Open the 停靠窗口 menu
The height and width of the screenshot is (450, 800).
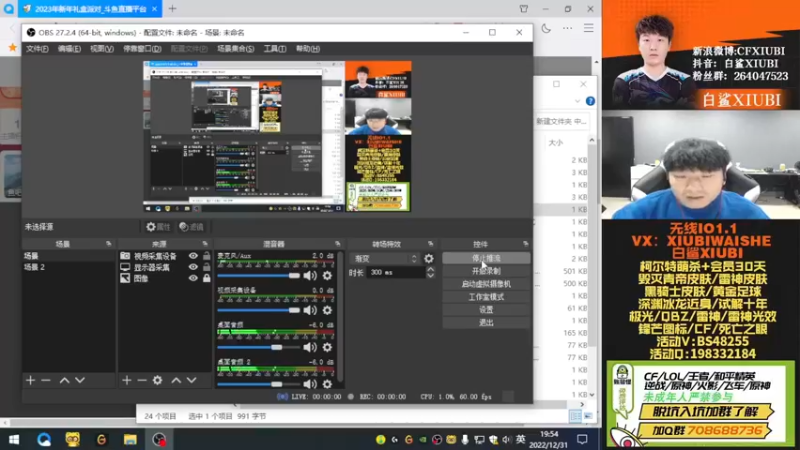pyautogui.click(x=142, y=49)
